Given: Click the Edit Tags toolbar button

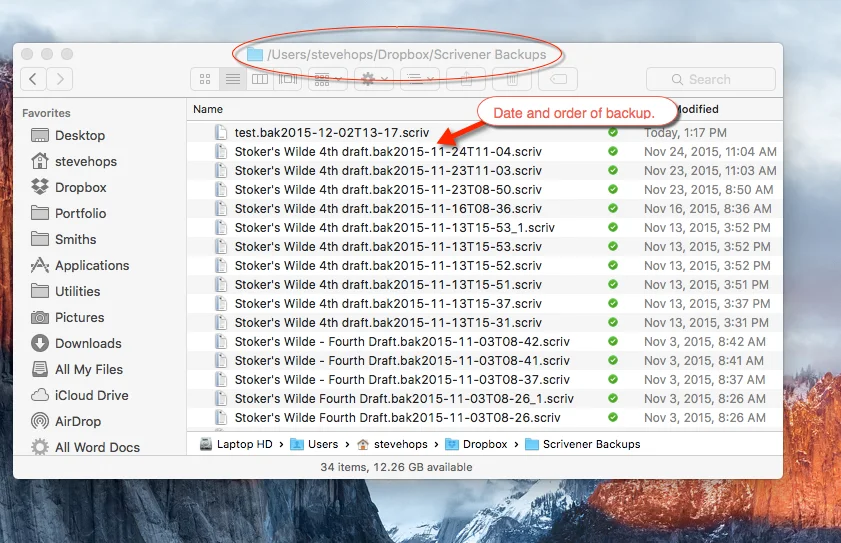Looking at the screenshot, I should (x=558, y=79).
